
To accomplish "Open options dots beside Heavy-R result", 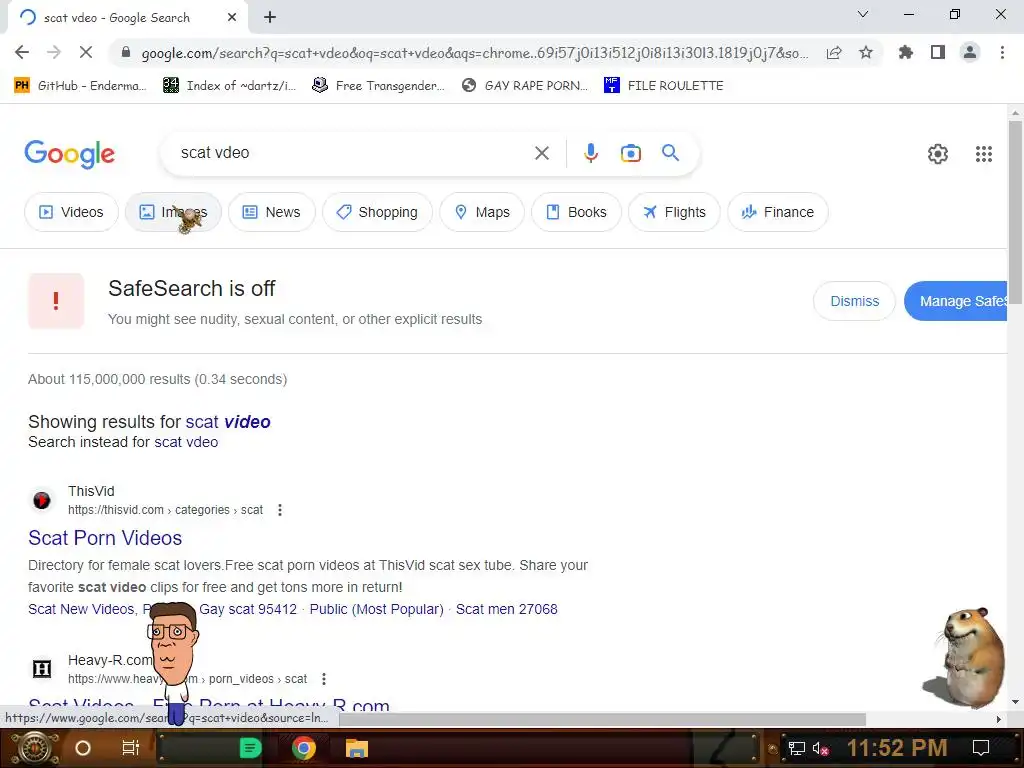I will [324, 679].
